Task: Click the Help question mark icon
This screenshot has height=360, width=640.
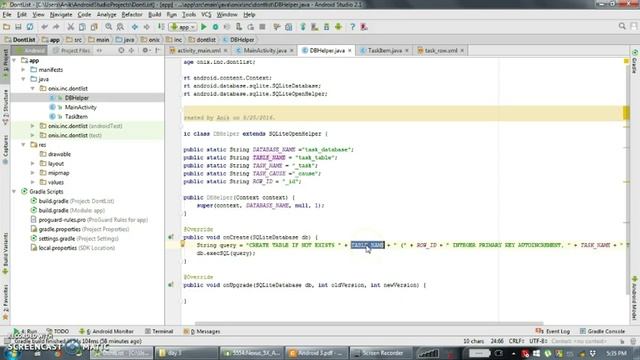Action: coord(353,27)
